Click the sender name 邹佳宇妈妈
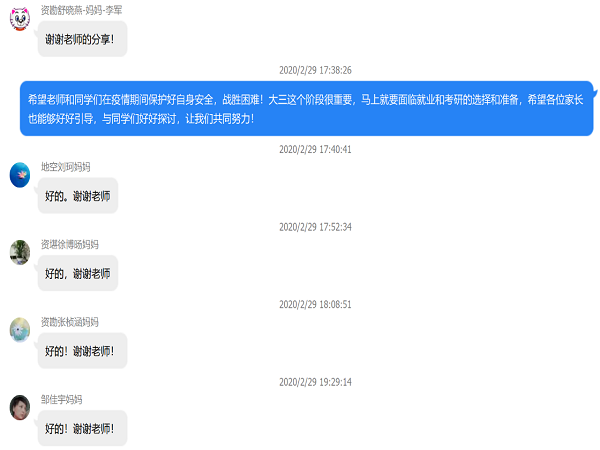600x450 pixels. 61,399
